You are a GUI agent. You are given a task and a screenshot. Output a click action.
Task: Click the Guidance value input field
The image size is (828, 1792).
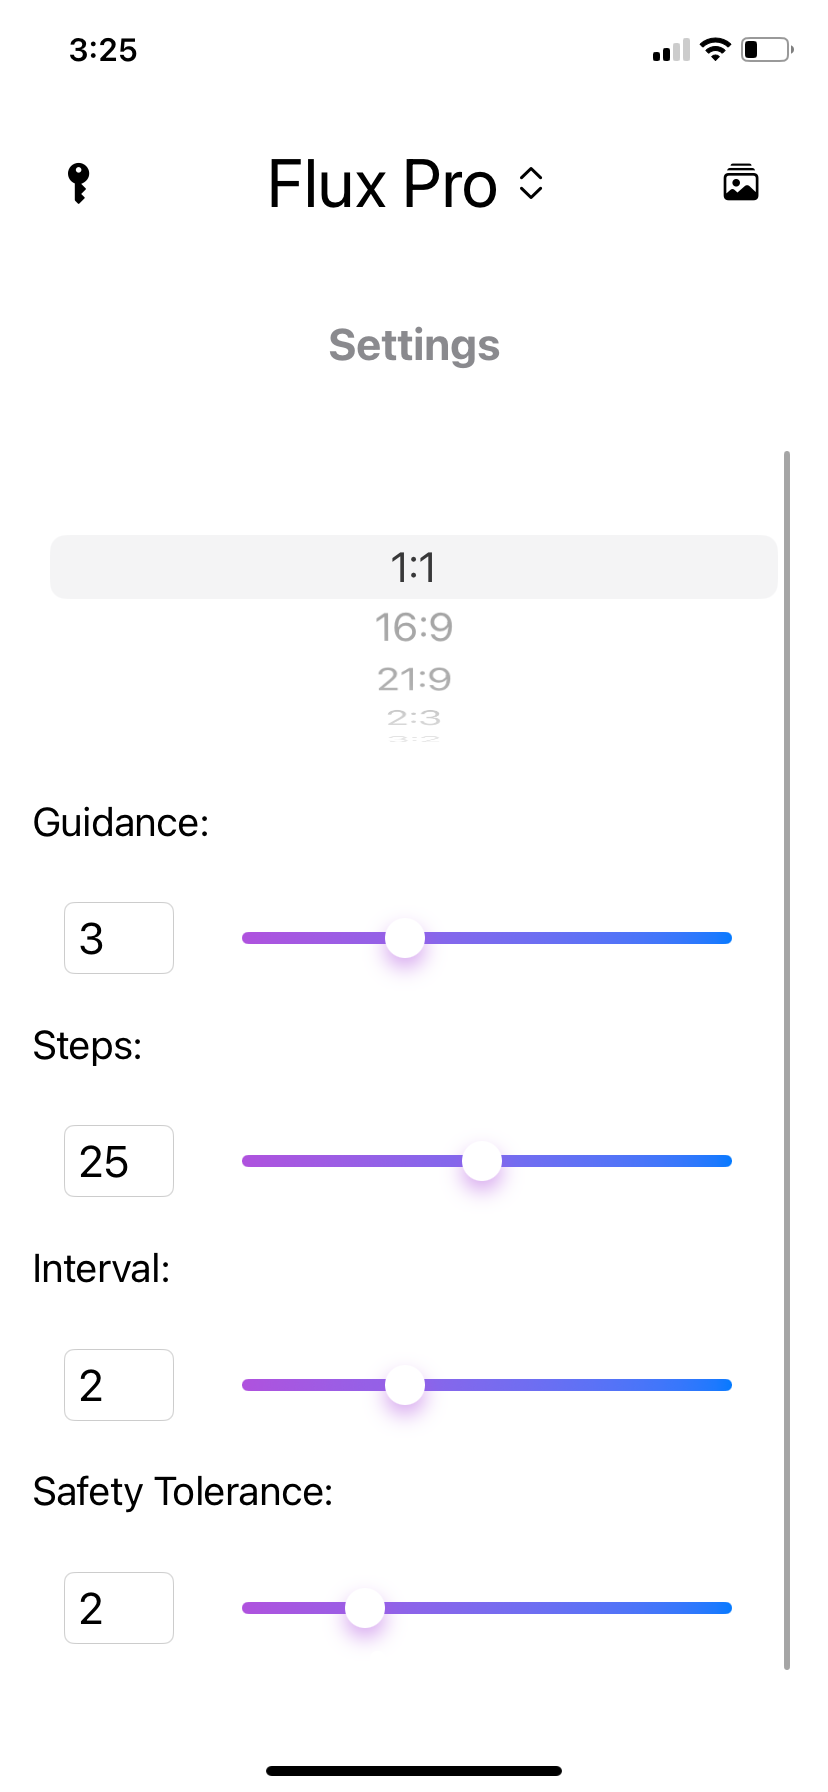(x=119, y=938)
